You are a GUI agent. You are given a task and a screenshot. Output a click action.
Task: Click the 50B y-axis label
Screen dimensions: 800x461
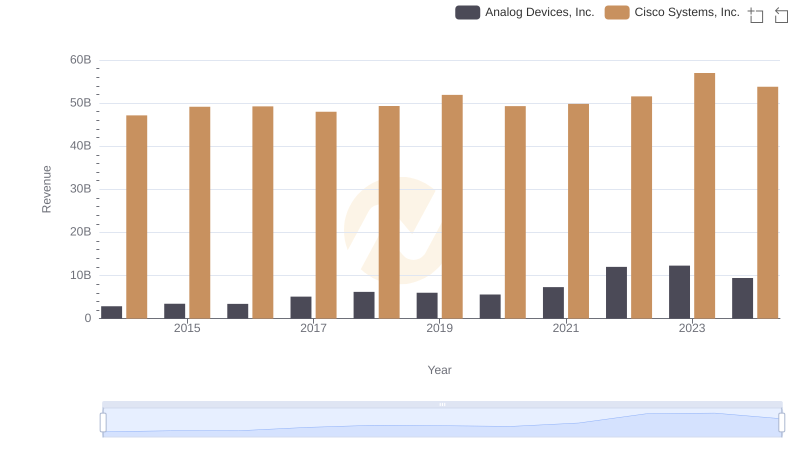coord(81,103)
